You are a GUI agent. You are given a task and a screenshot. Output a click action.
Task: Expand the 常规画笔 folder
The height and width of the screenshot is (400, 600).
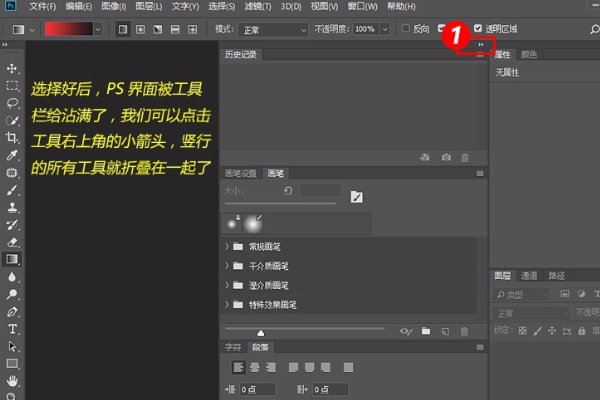tap(227, 246)
